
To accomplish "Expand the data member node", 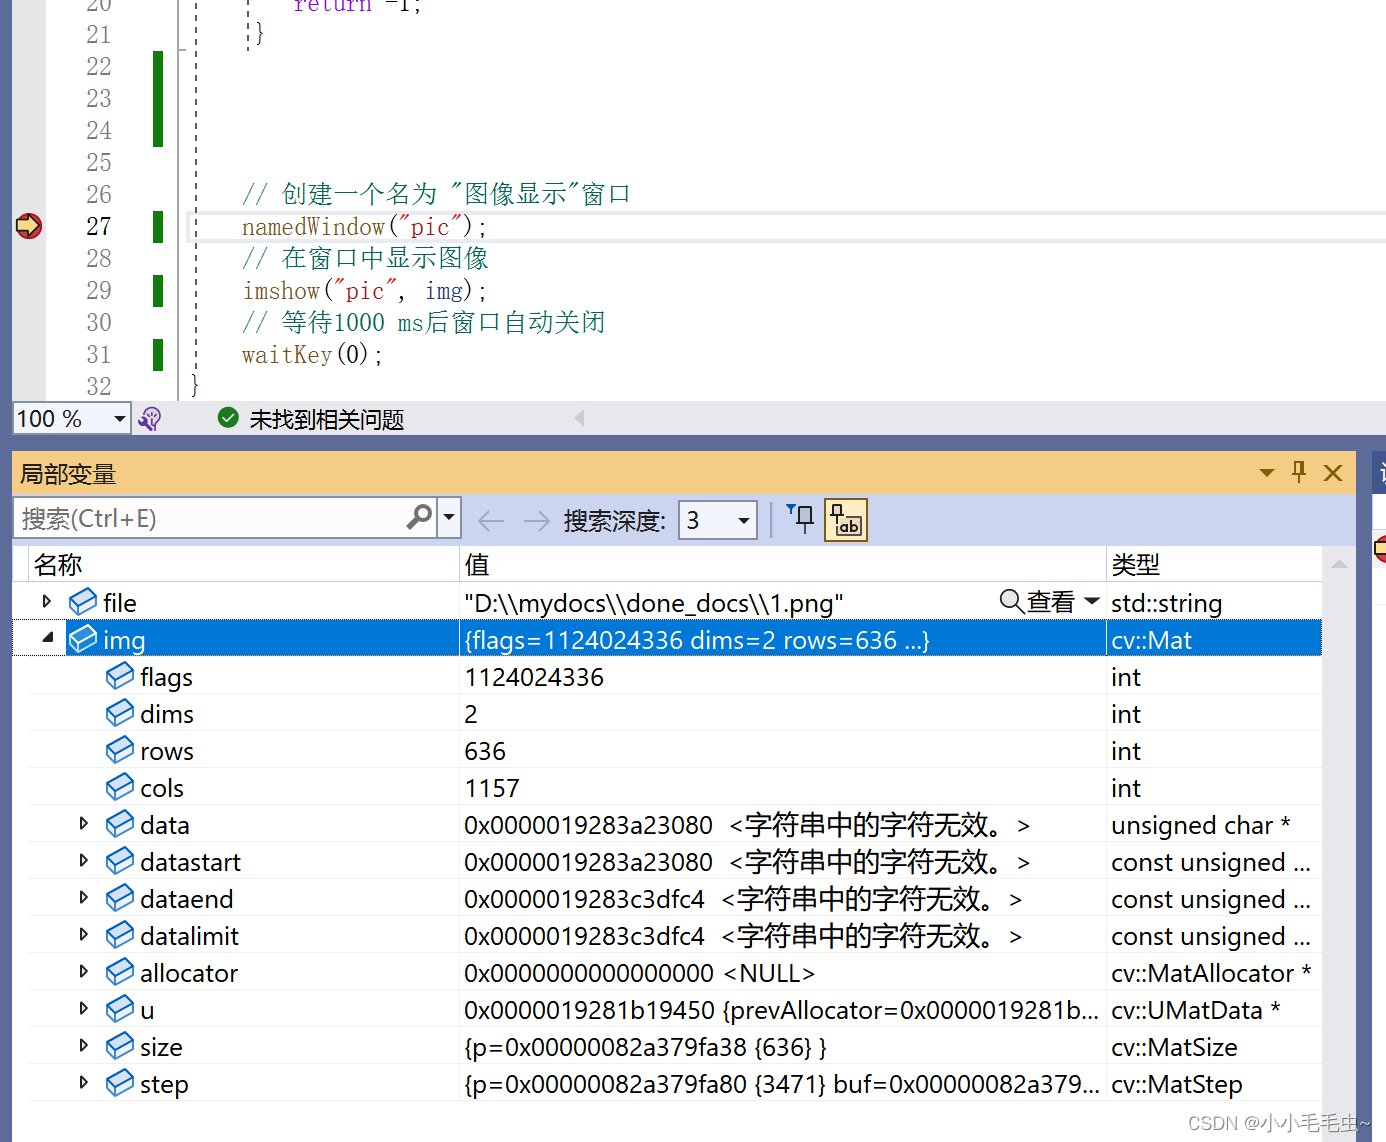I will [84, 824].
